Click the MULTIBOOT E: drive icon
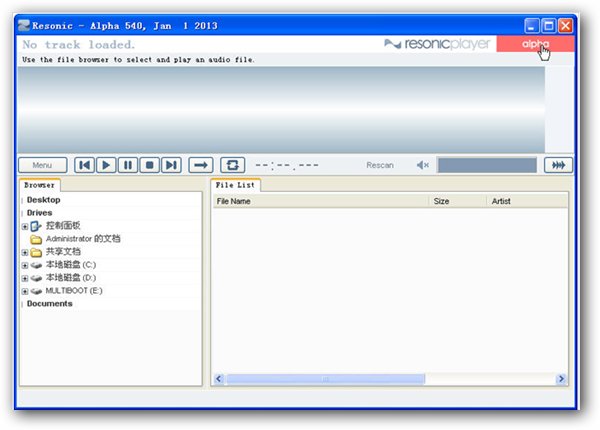The image size is (600, 430). (36, 292)
